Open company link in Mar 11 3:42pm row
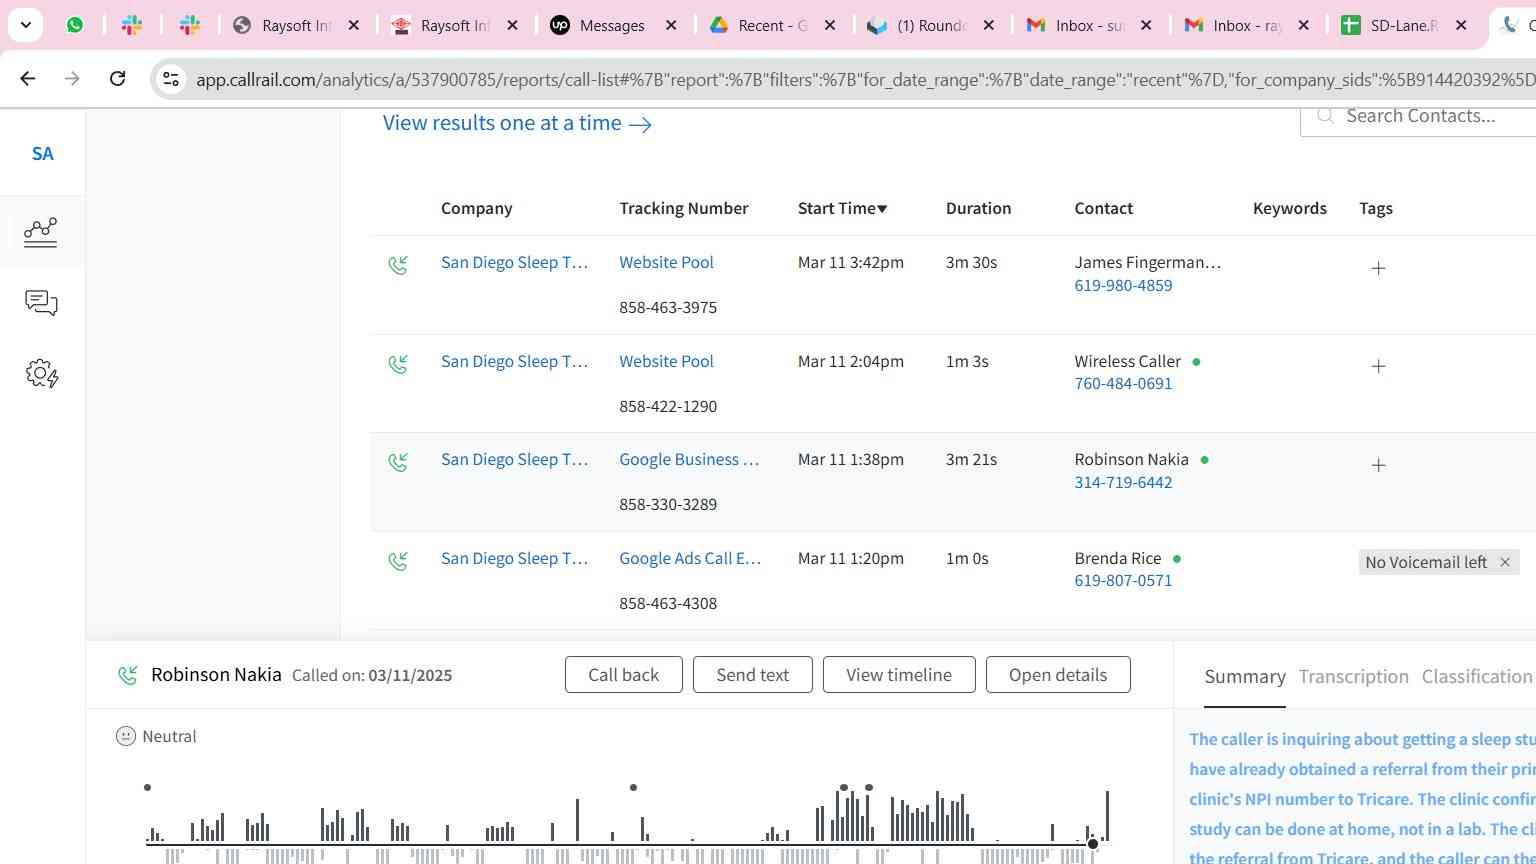This screenshot has height=864, width=1536. tap(514, 262)
